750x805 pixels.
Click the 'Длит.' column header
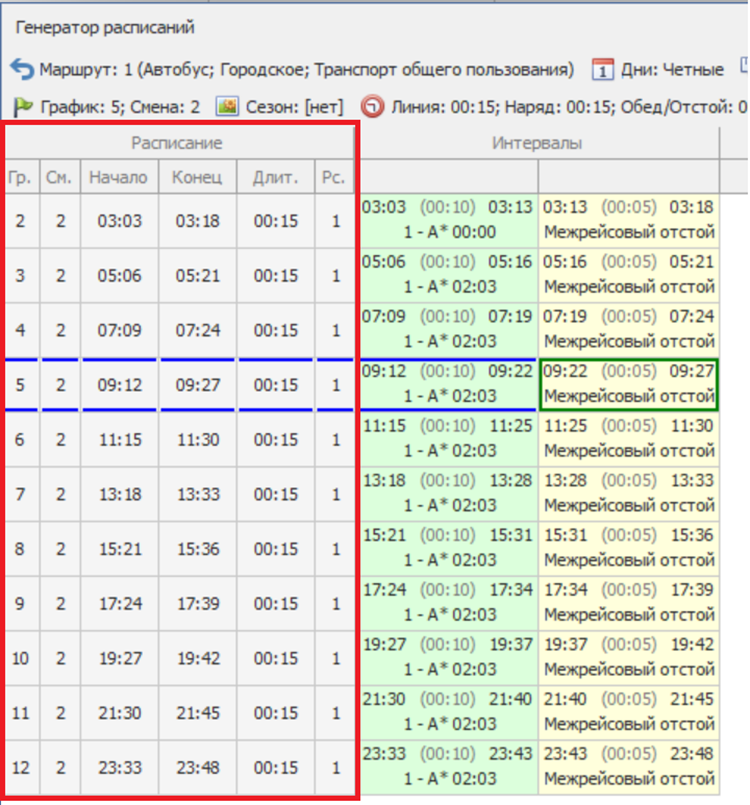click(275, 177)
